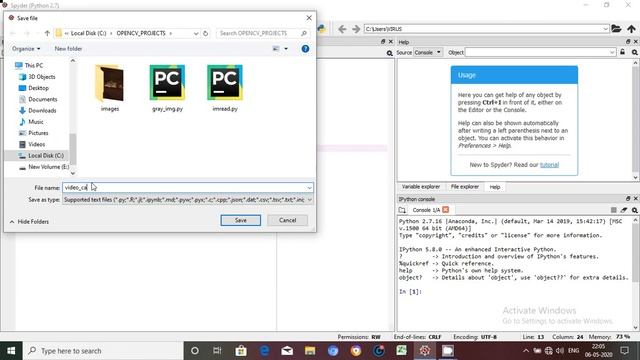Screen dimensions: 640x360
Task: Cancel the Save file dialog
Action: click(x=287, y=220)
